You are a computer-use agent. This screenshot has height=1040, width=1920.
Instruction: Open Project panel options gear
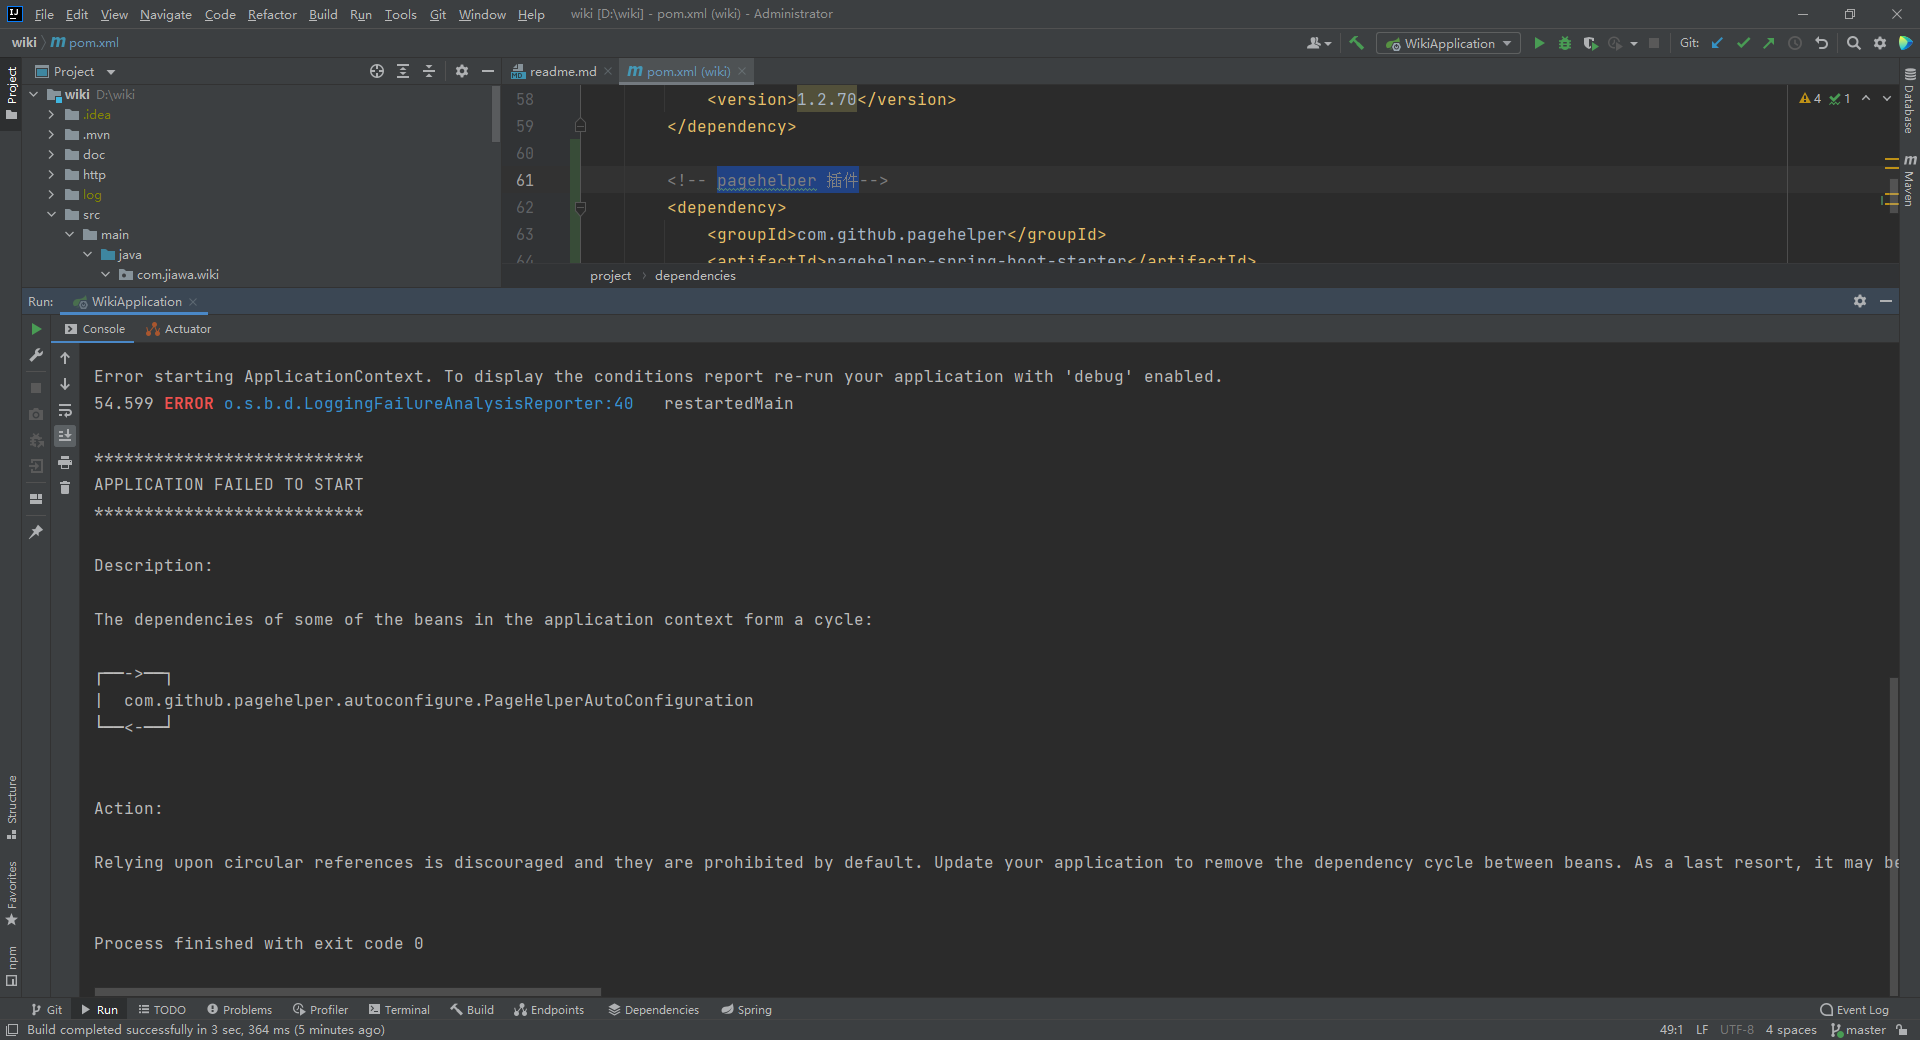(462, 71)
